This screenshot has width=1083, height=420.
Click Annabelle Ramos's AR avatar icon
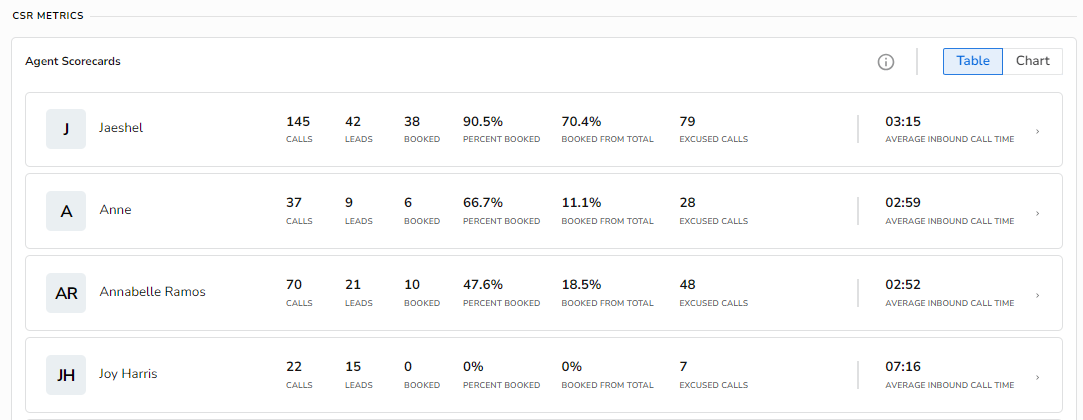click(x=66, y=293)
